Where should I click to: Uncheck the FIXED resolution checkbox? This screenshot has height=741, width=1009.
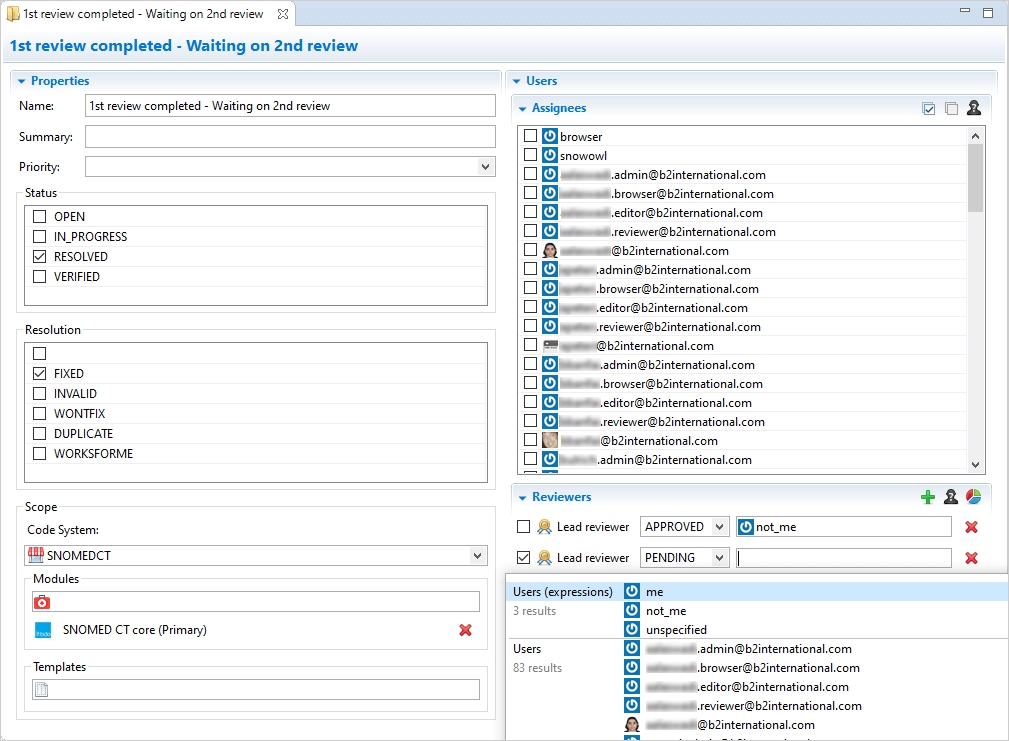(x=40, y=374)
